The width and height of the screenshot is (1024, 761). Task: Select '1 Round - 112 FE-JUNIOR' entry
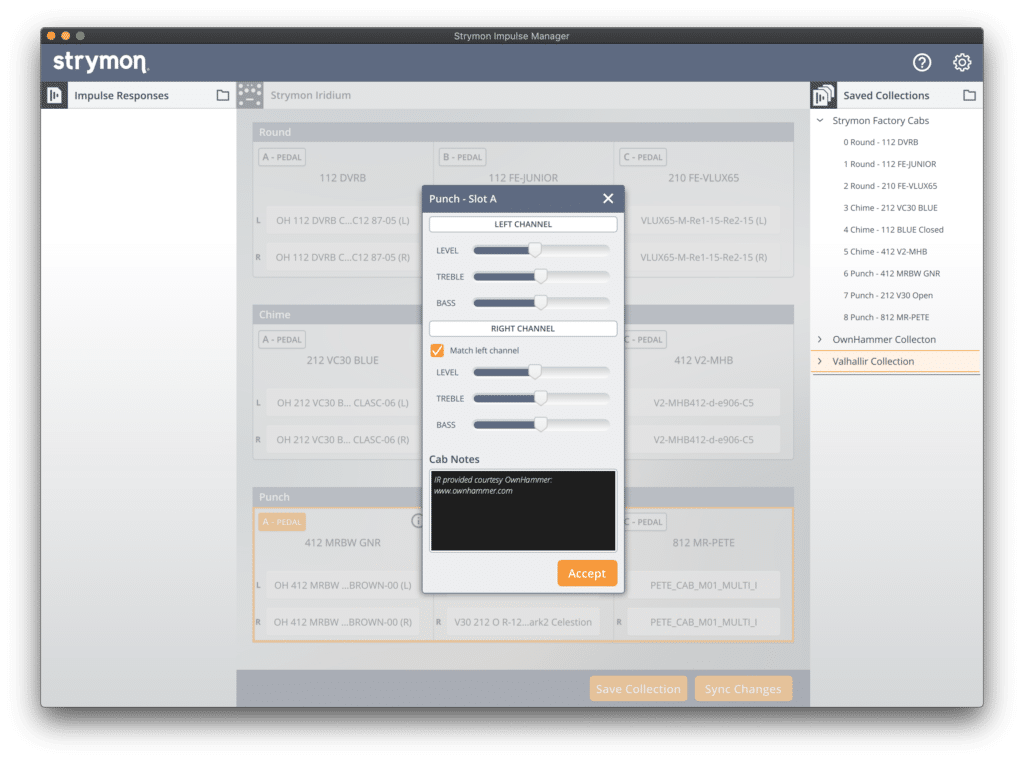[x=889, y=164]
